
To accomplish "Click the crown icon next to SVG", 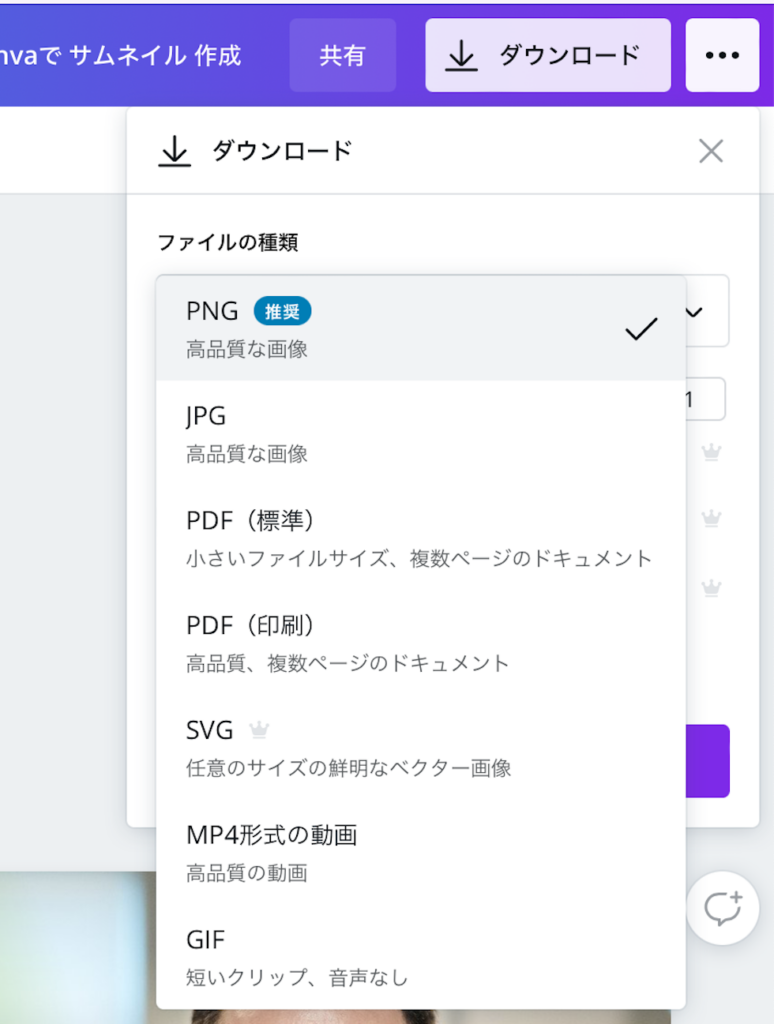I will (x=259, y=729).
